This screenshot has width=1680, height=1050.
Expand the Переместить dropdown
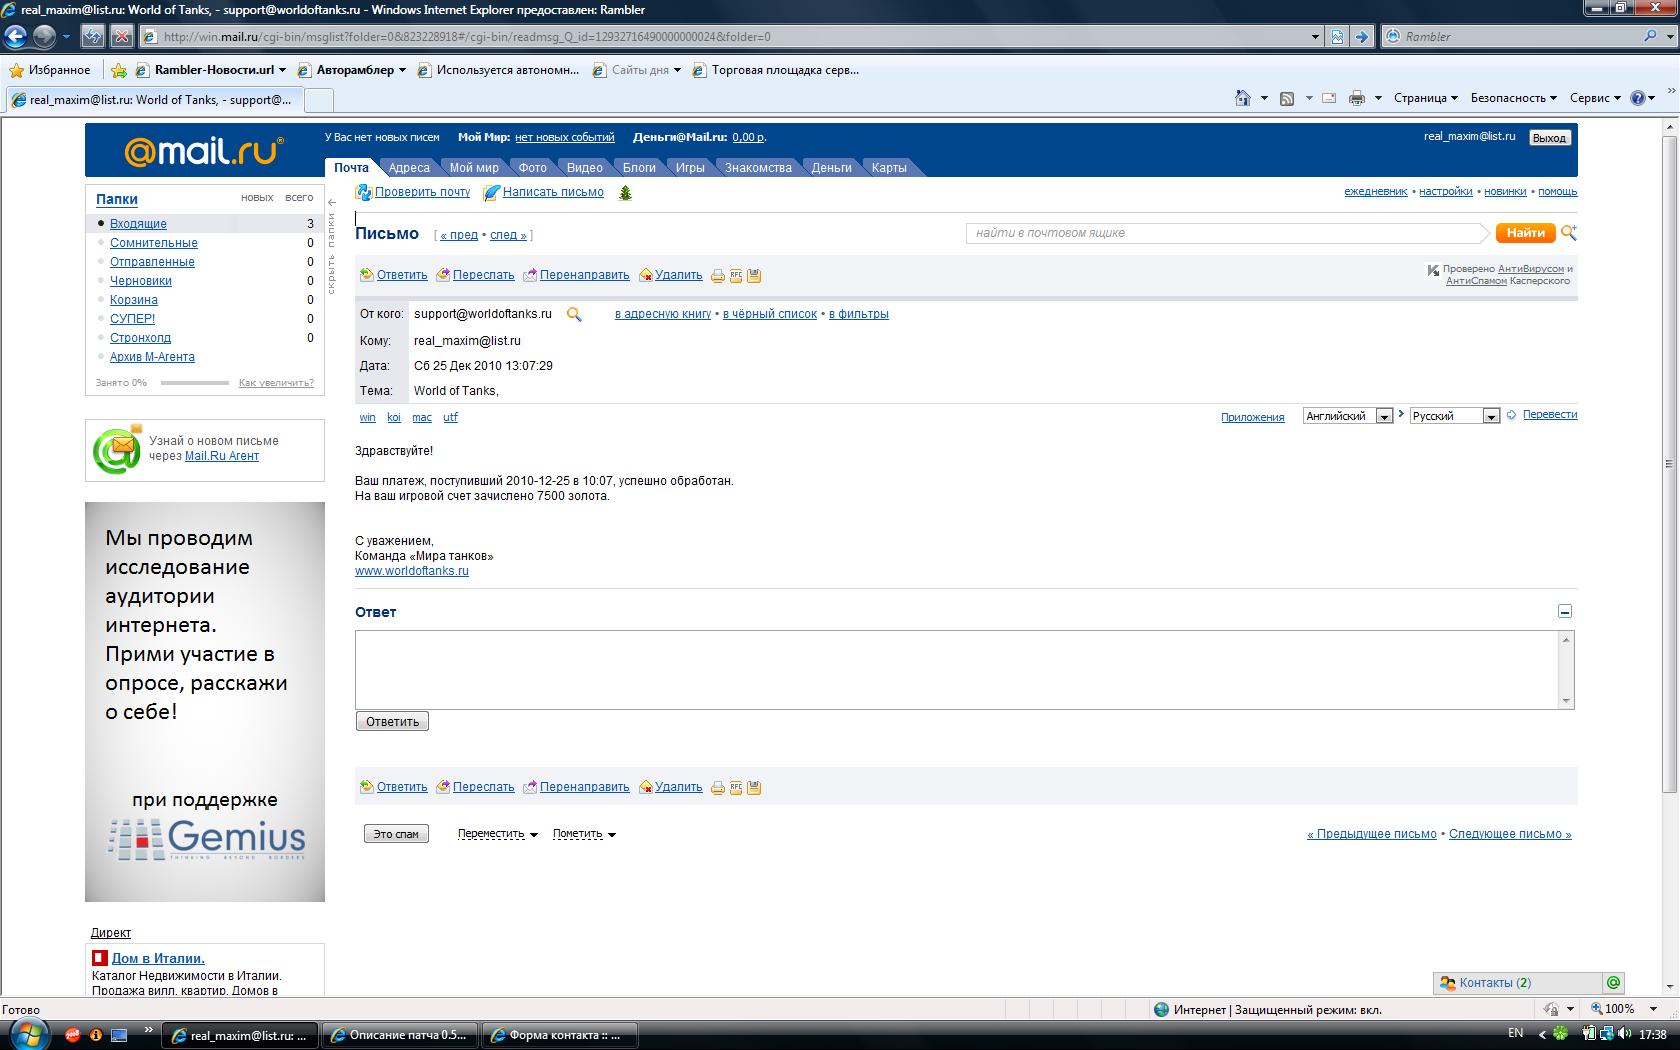498,834
